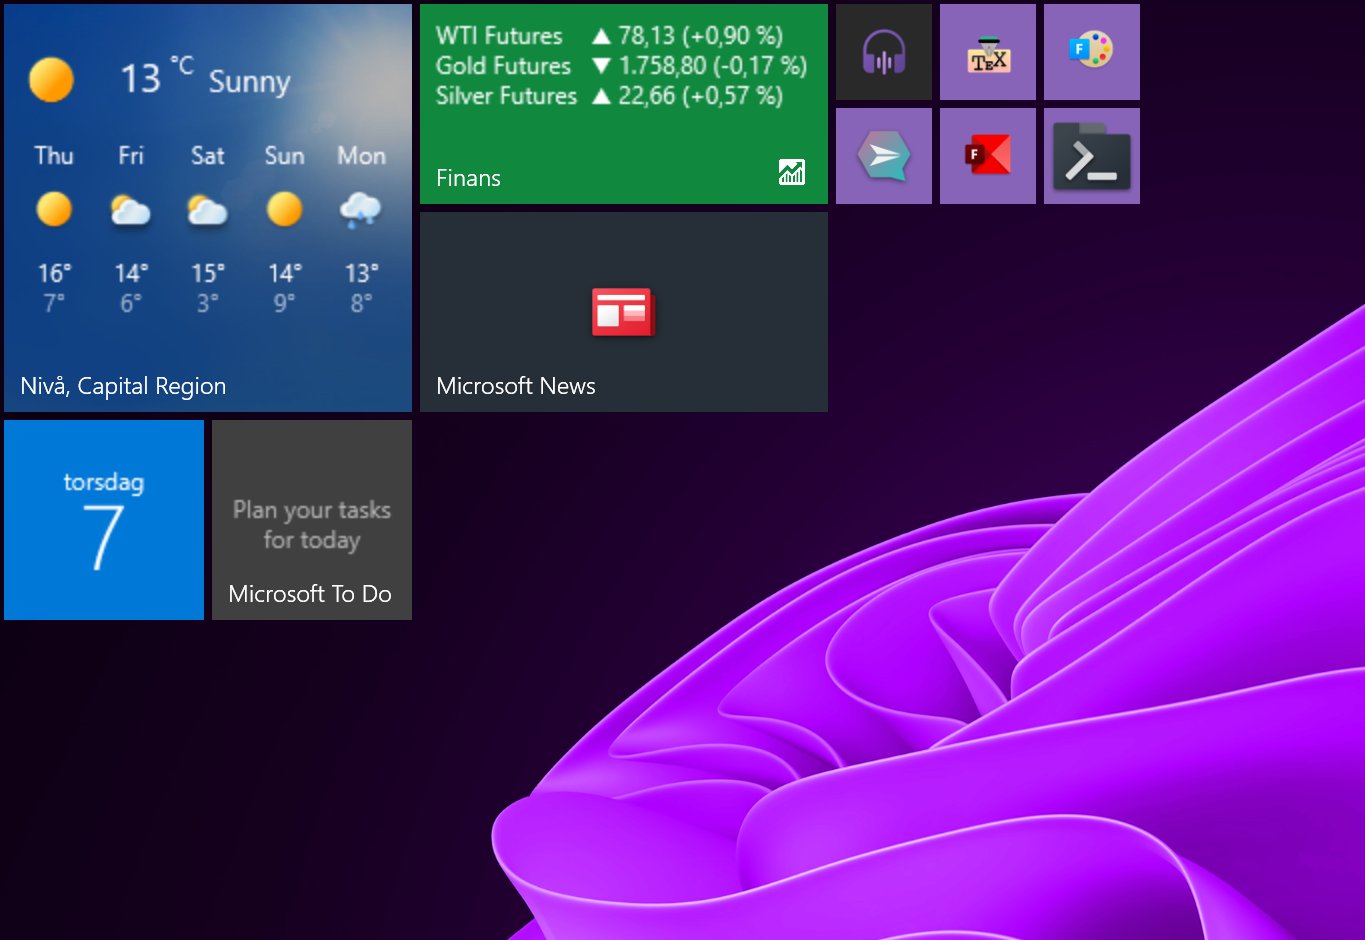Click the sun icon next to 13 degrees
The height and width of the screenshot is (940, 1365).
tap(52, 79)
